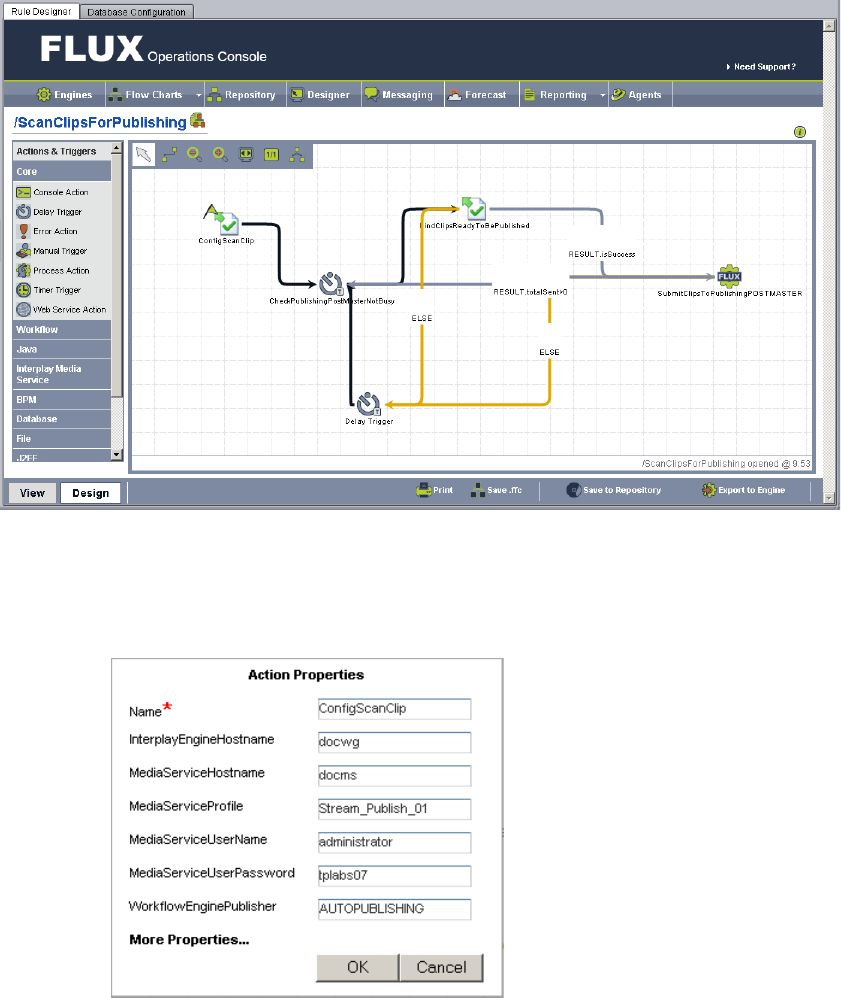The image size is (841, 998).
Task: Click Export to Engine
Action: (x=744, y=490)
